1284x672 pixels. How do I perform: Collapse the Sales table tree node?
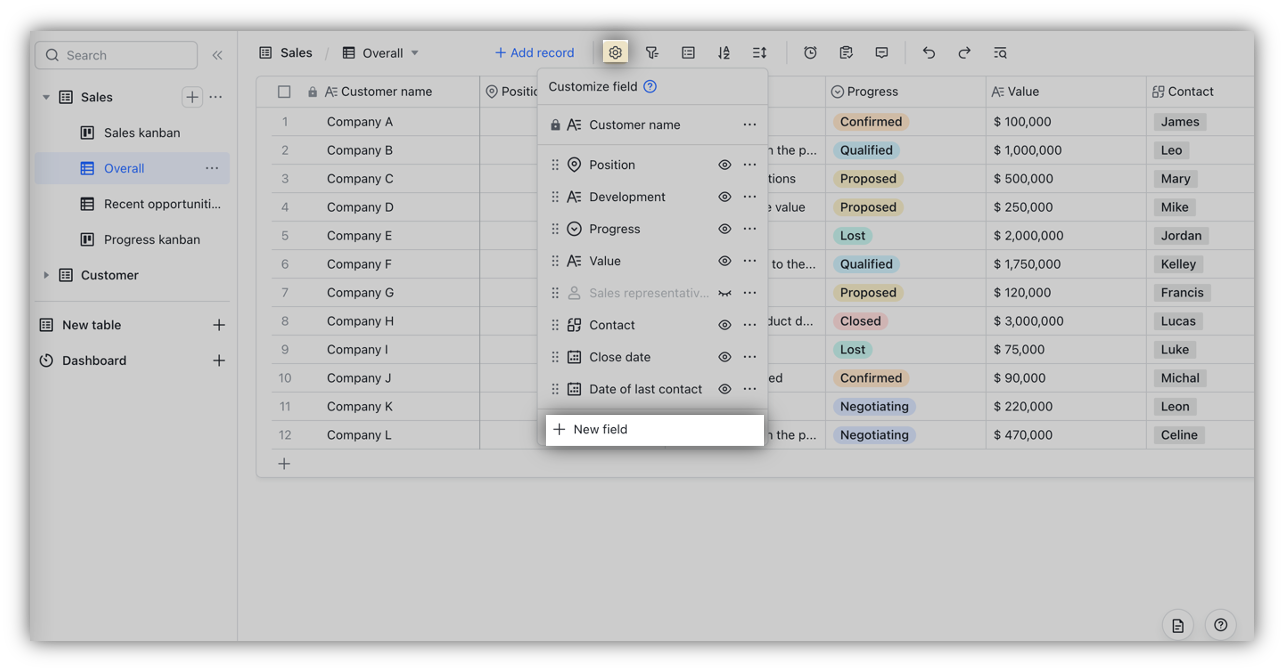(x=46, y=97)
